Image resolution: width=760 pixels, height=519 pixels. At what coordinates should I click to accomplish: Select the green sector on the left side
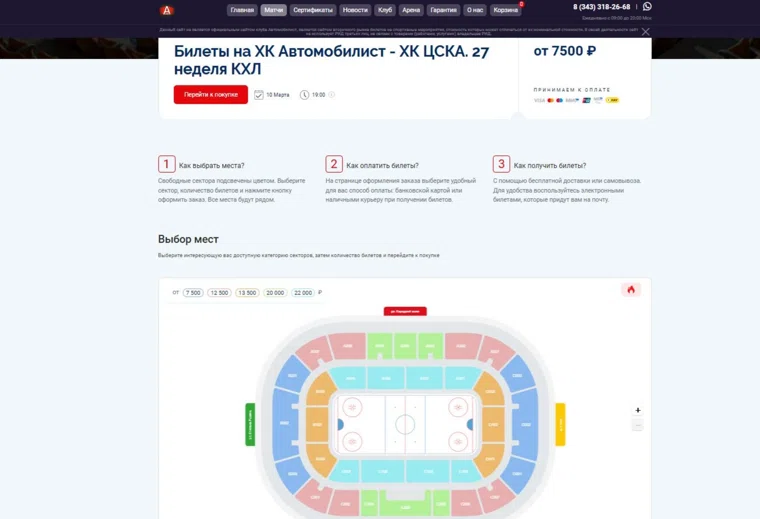pyautogui.click(x=250, y=424)
